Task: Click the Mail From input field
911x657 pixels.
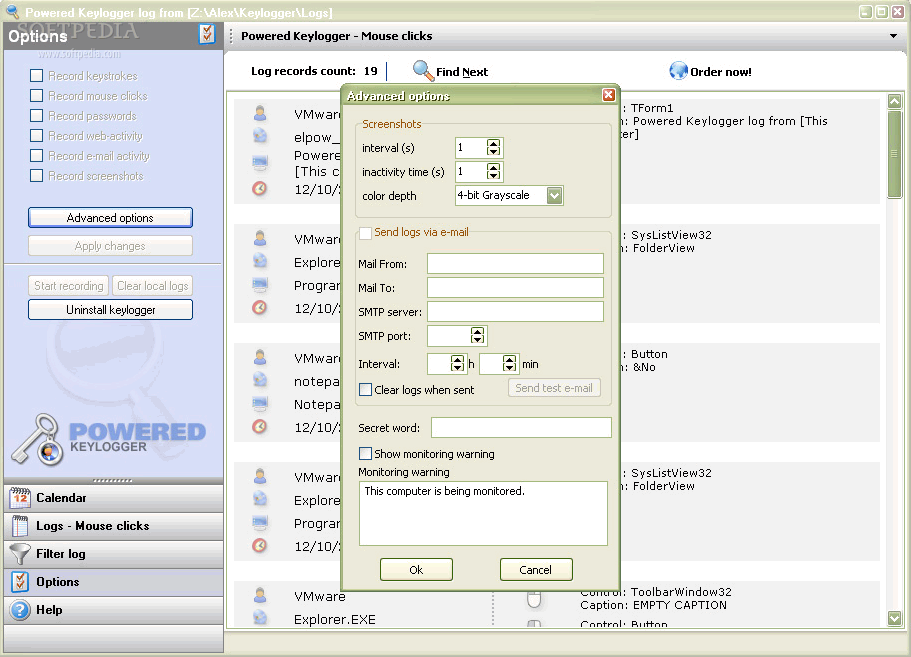Action: tap(515, 263)
